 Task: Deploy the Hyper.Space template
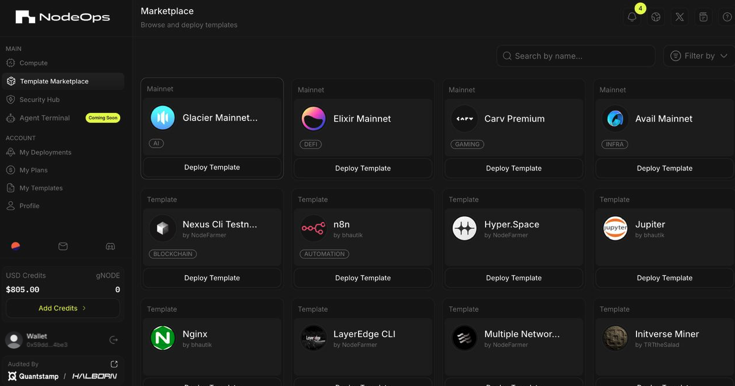[514, 278]
